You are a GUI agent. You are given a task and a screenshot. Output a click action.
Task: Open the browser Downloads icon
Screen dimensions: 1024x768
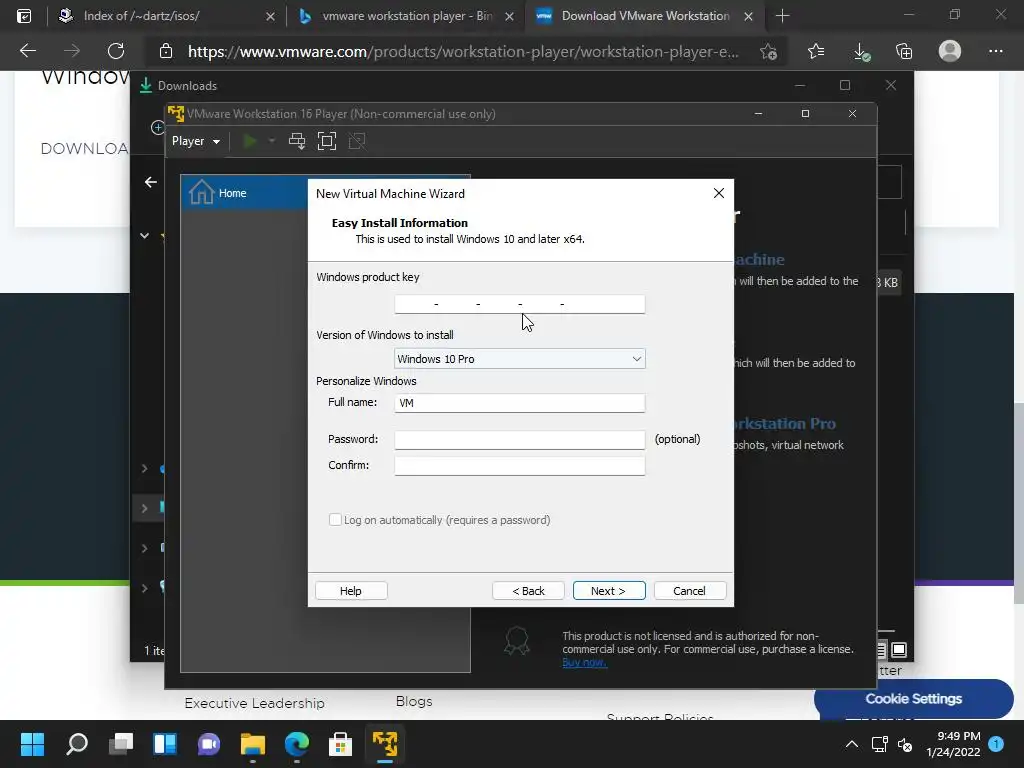861,52
